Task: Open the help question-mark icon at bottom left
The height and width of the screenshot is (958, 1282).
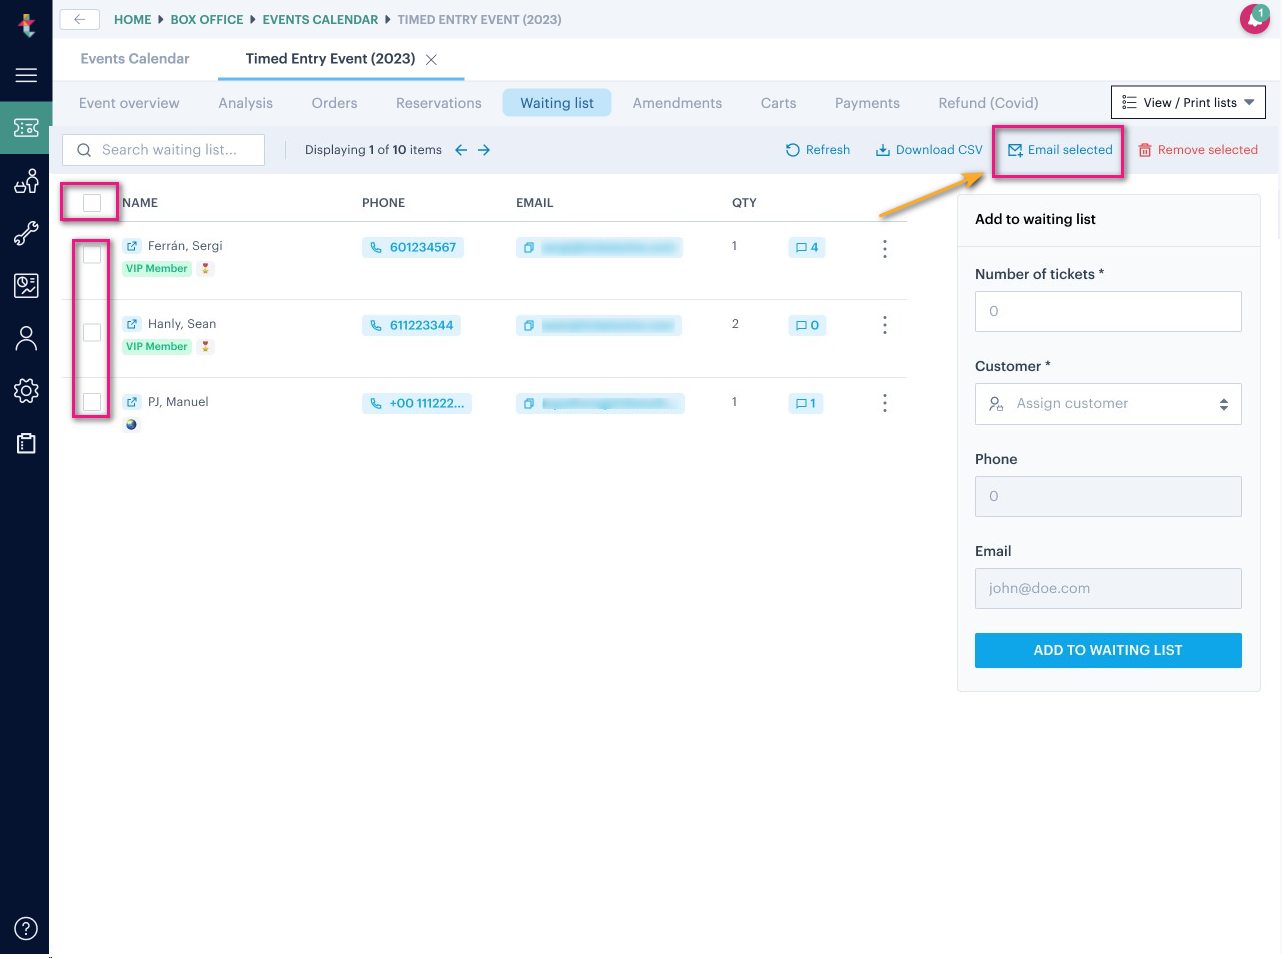Action: tap(26, 928)
